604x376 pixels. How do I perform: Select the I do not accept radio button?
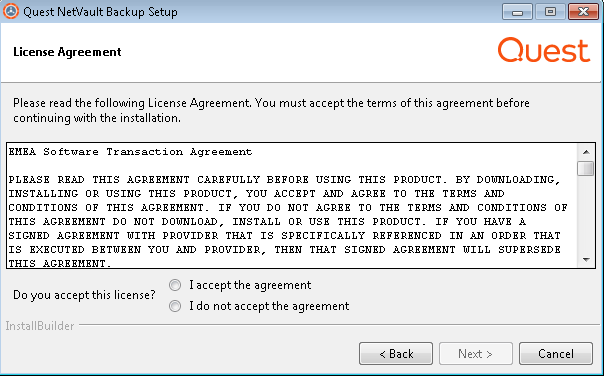pyautogui.click(x=175, y=306)
